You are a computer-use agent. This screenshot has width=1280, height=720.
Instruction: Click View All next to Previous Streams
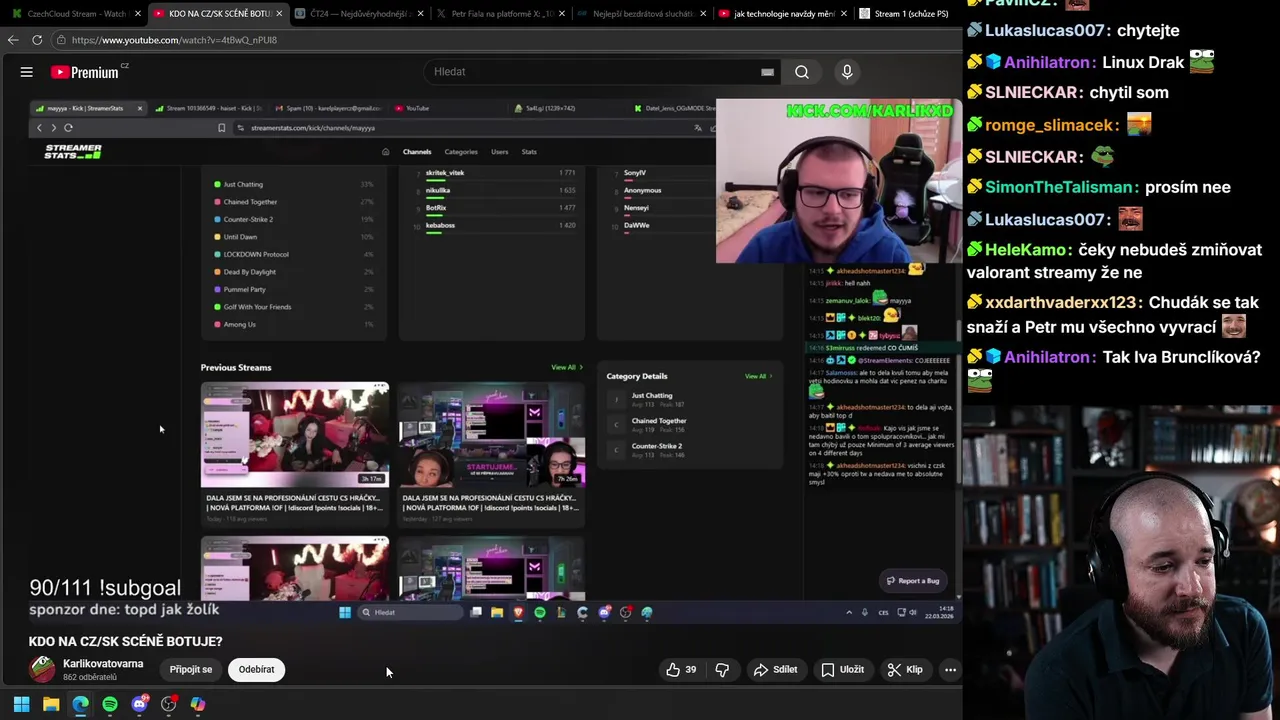pos(566,367)
